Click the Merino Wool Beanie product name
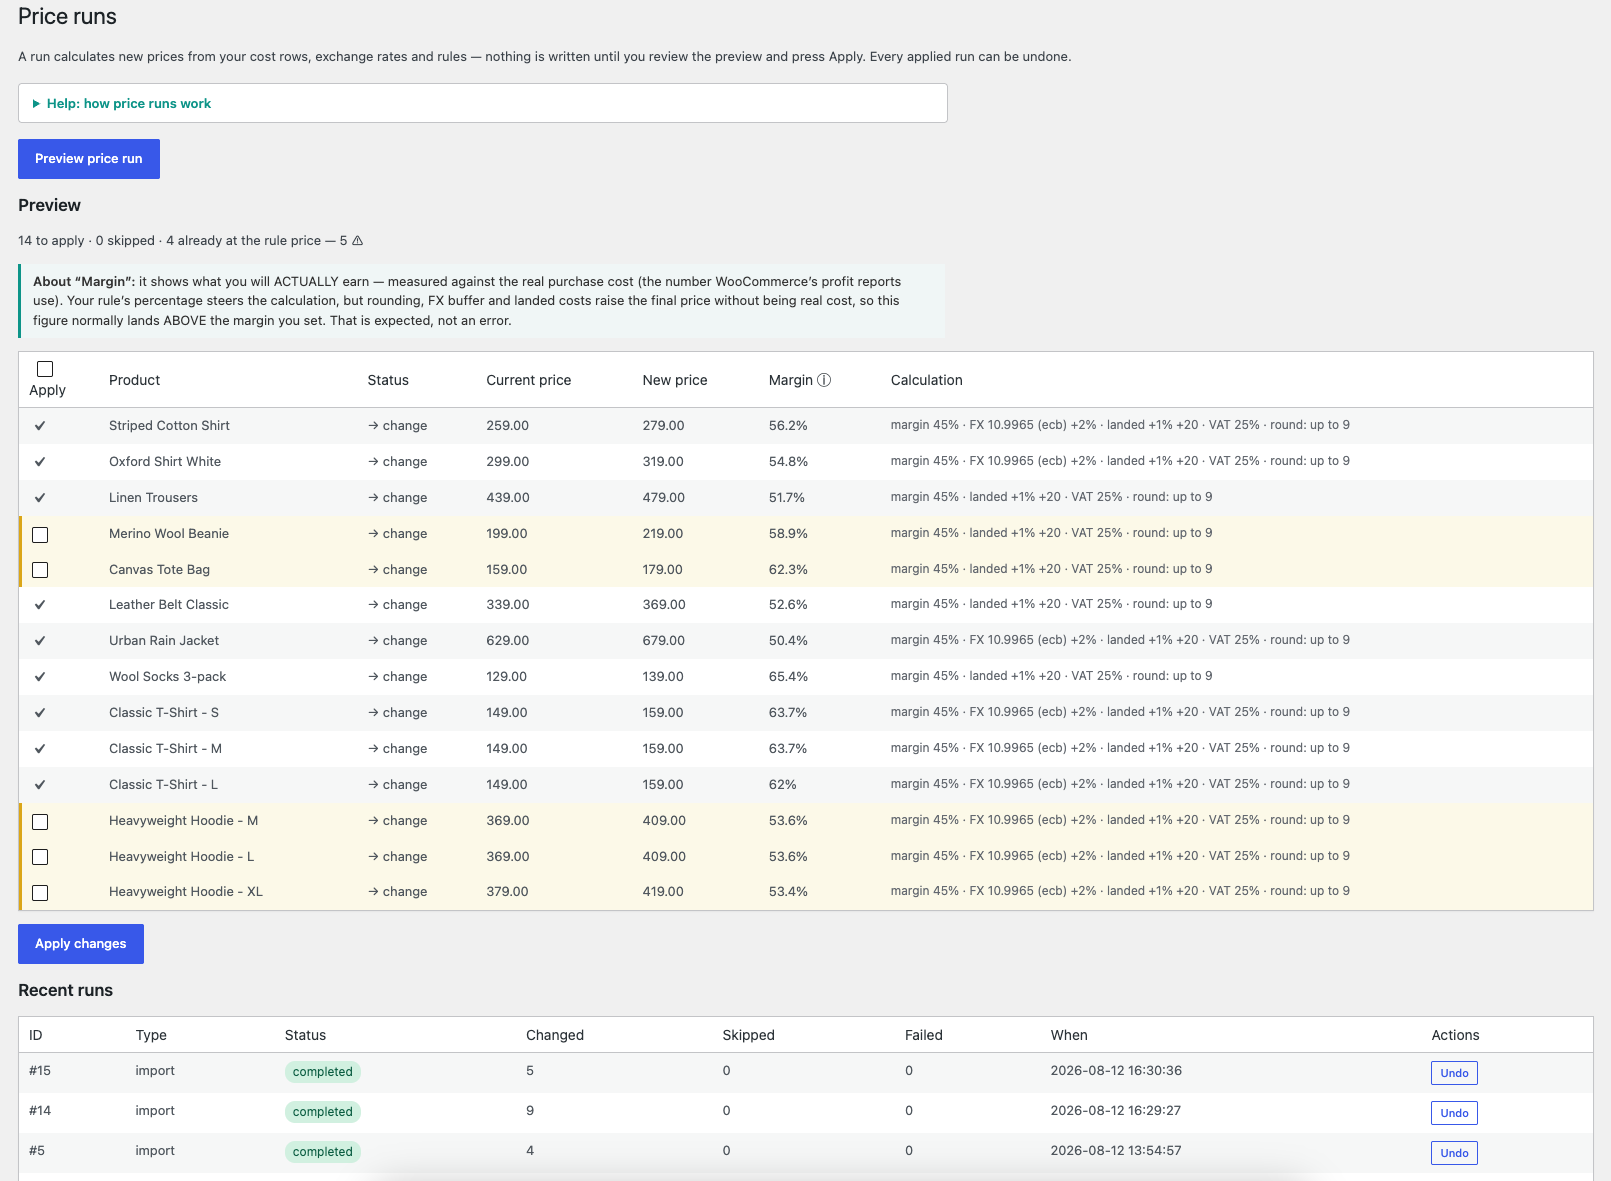 [169, 534]
